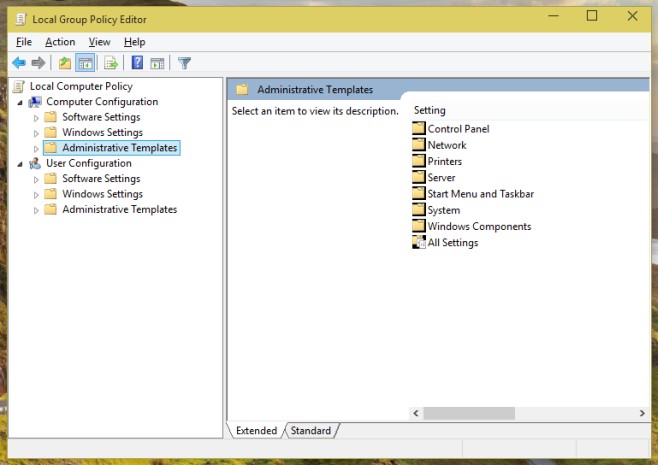The height and width of the screenshot is (465, 658).
Task: Click the Export List toolbar icon
Action: tap(111, 63)
